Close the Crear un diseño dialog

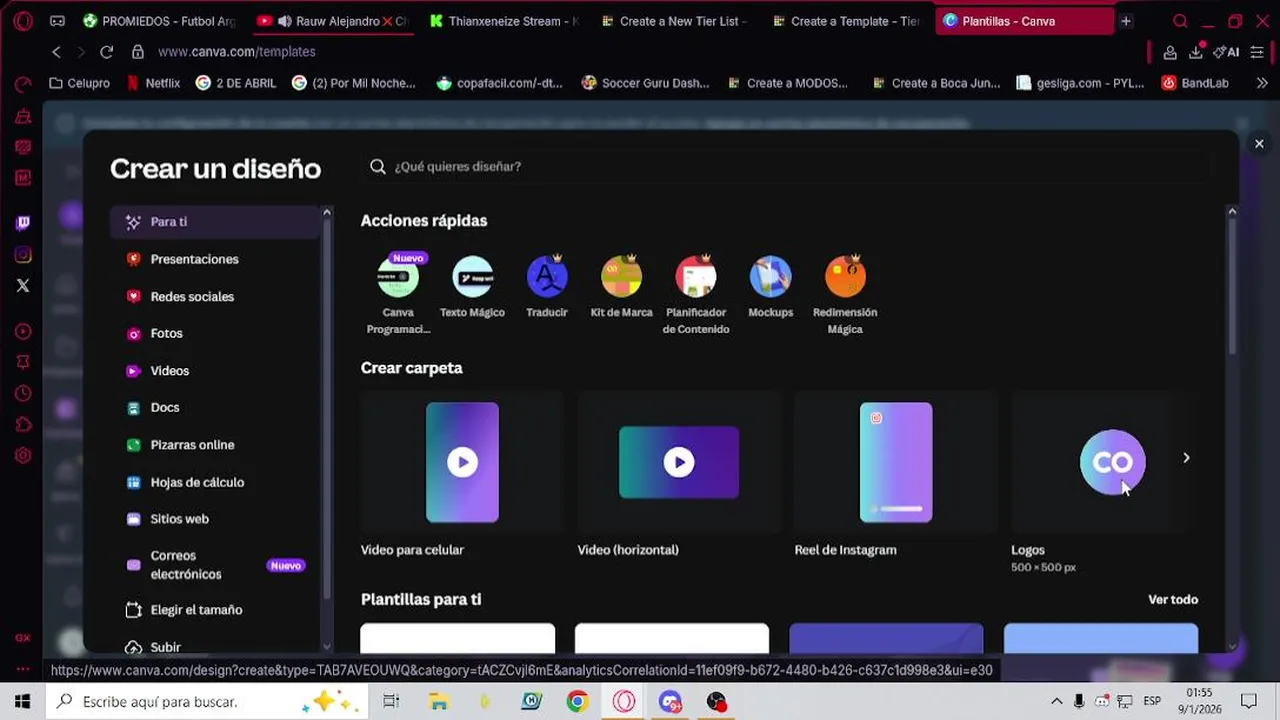pyautogui.click(x=1259, y=144)
